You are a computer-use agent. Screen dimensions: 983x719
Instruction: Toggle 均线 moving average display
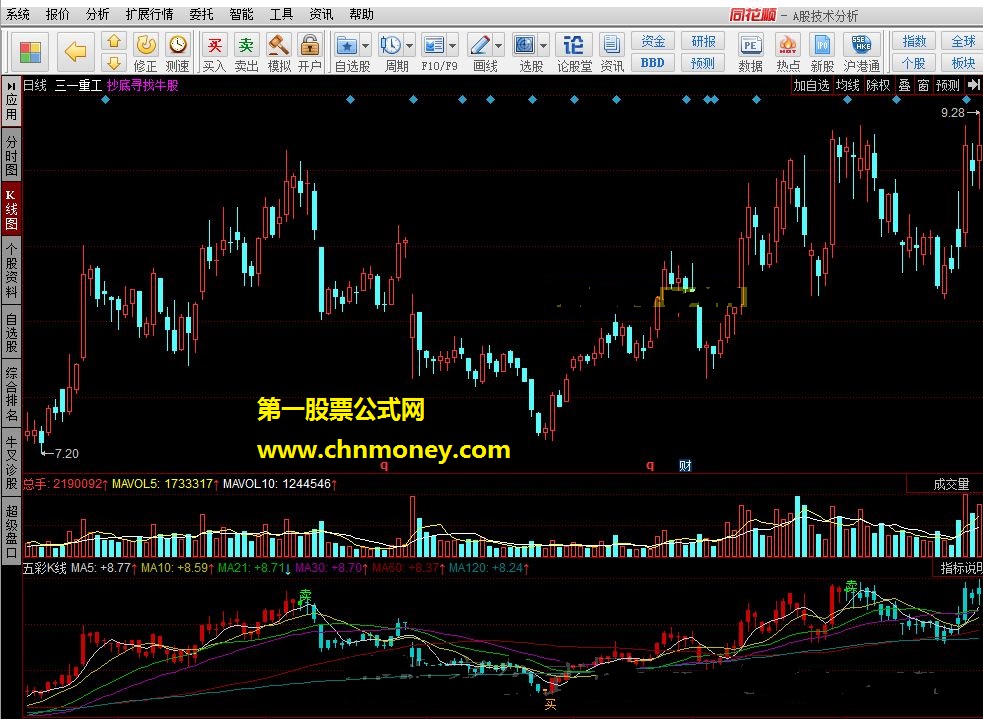coord(848,85)
